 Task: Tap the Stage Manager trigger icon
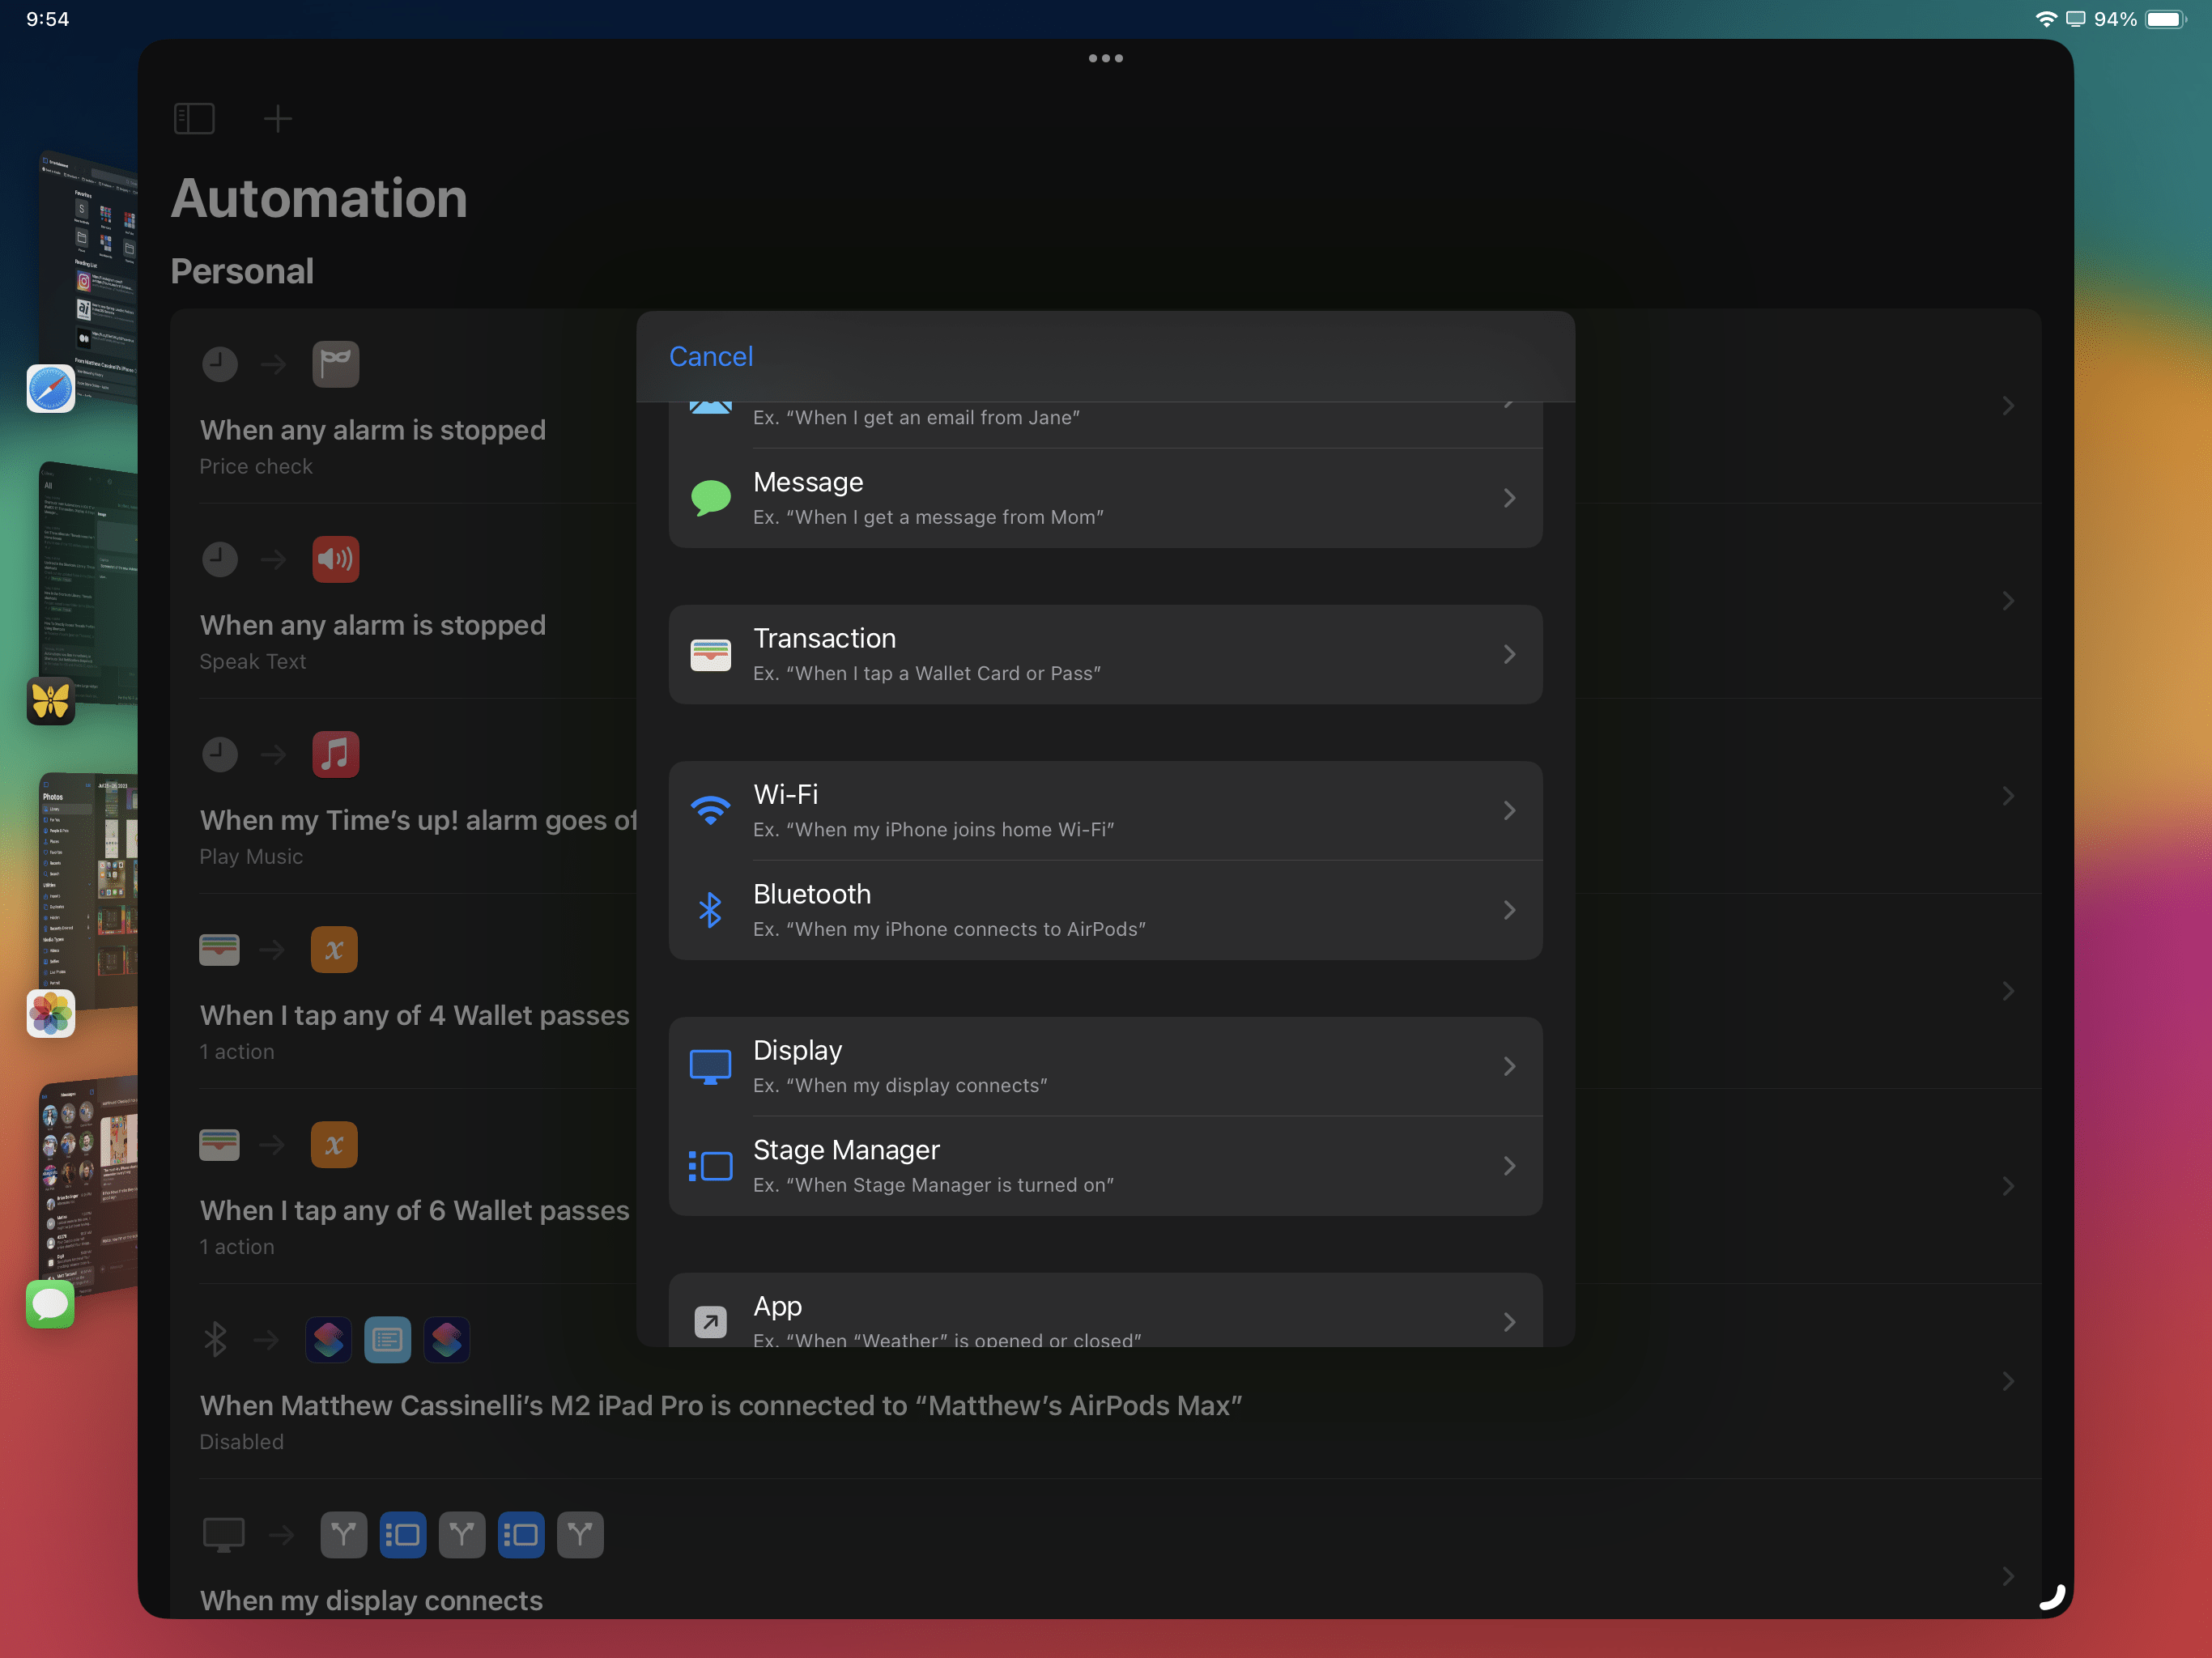710,1166
